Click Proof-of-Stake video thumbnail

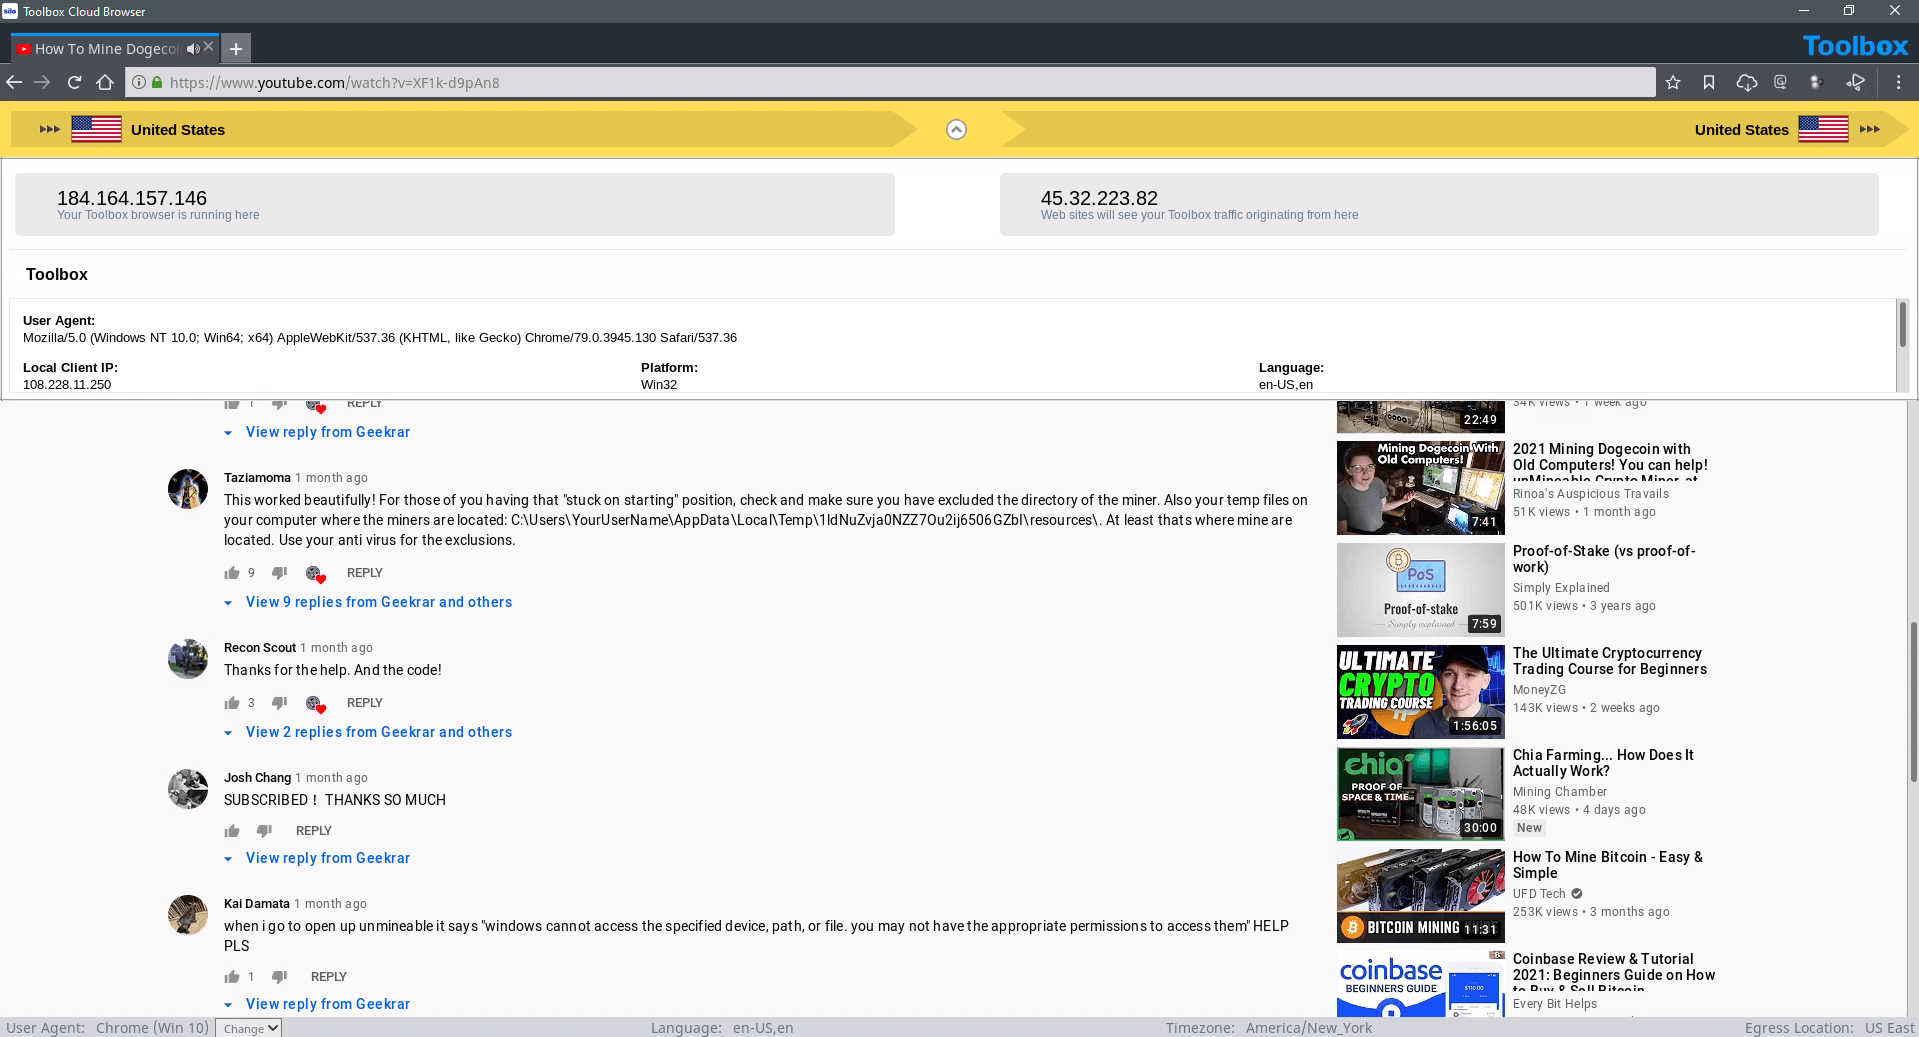[1421, 590]
